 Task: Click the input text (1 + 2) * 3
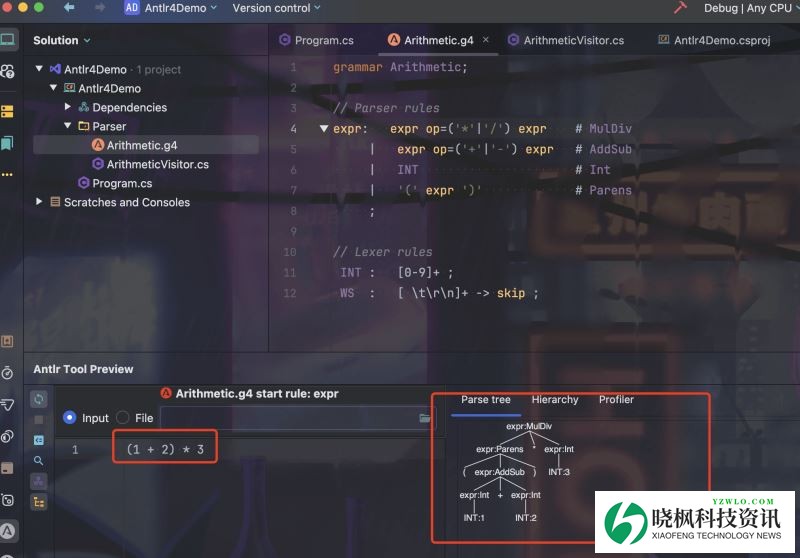click(x=165, y=449)
